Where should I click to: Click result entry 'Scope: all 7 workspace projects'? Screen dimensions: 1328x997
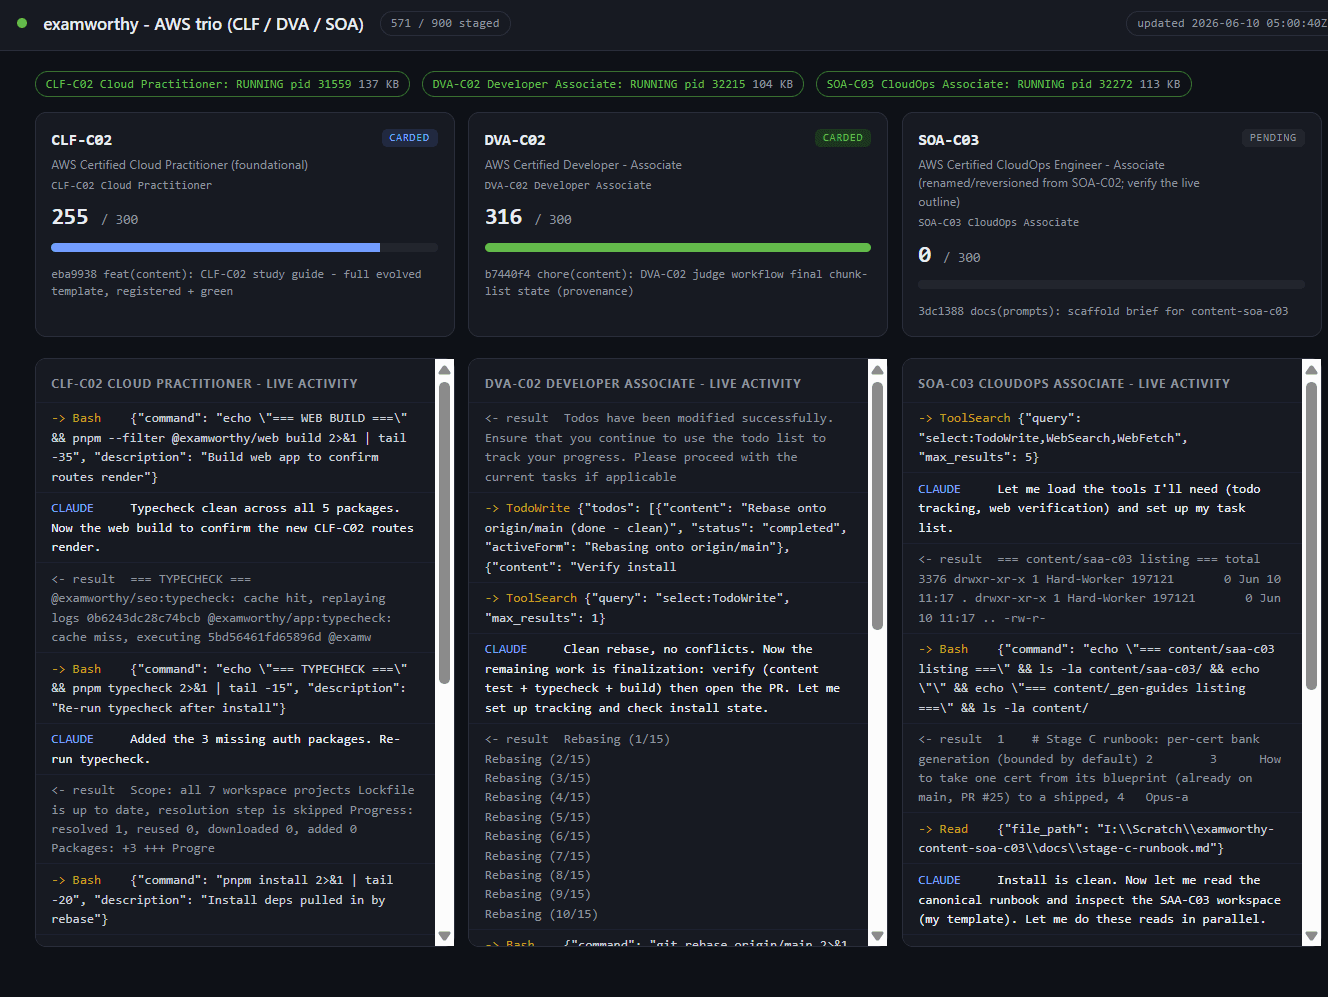[x=236, y=818]
